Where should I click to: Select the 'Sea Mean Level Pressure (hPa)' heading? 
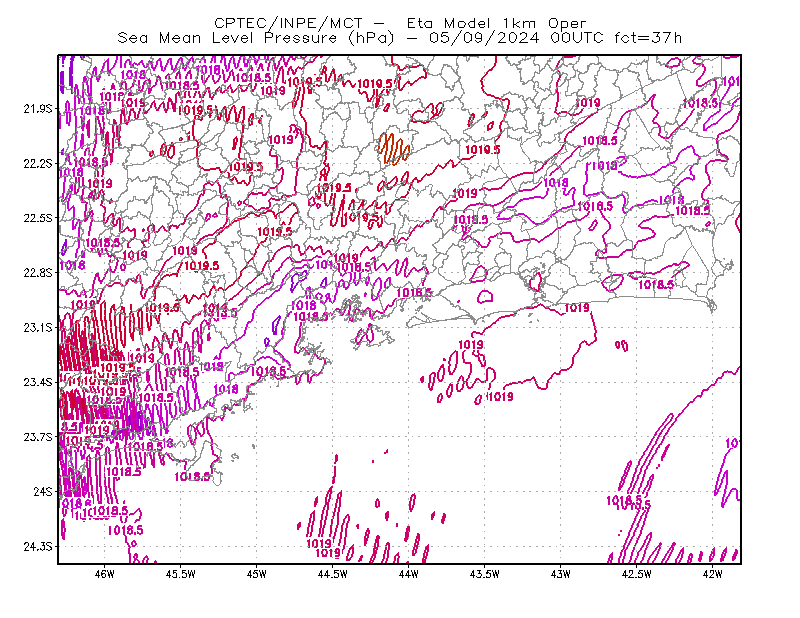(x=256, y=38)
